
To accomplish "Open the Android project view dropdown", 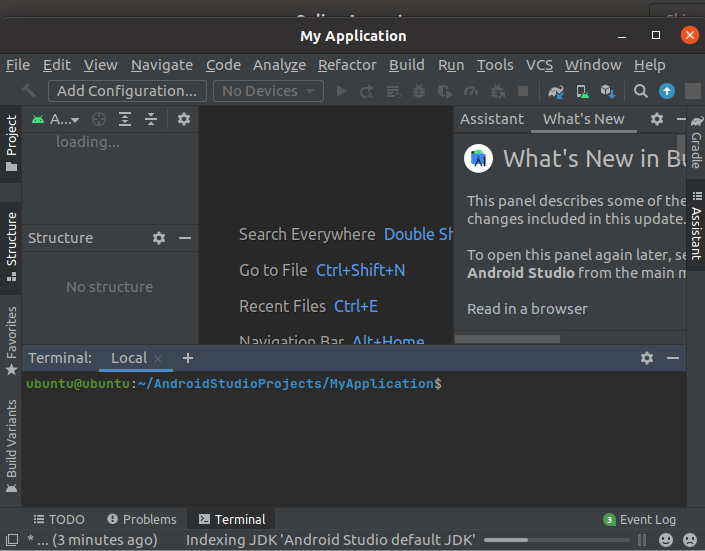I will coord(56,119).
